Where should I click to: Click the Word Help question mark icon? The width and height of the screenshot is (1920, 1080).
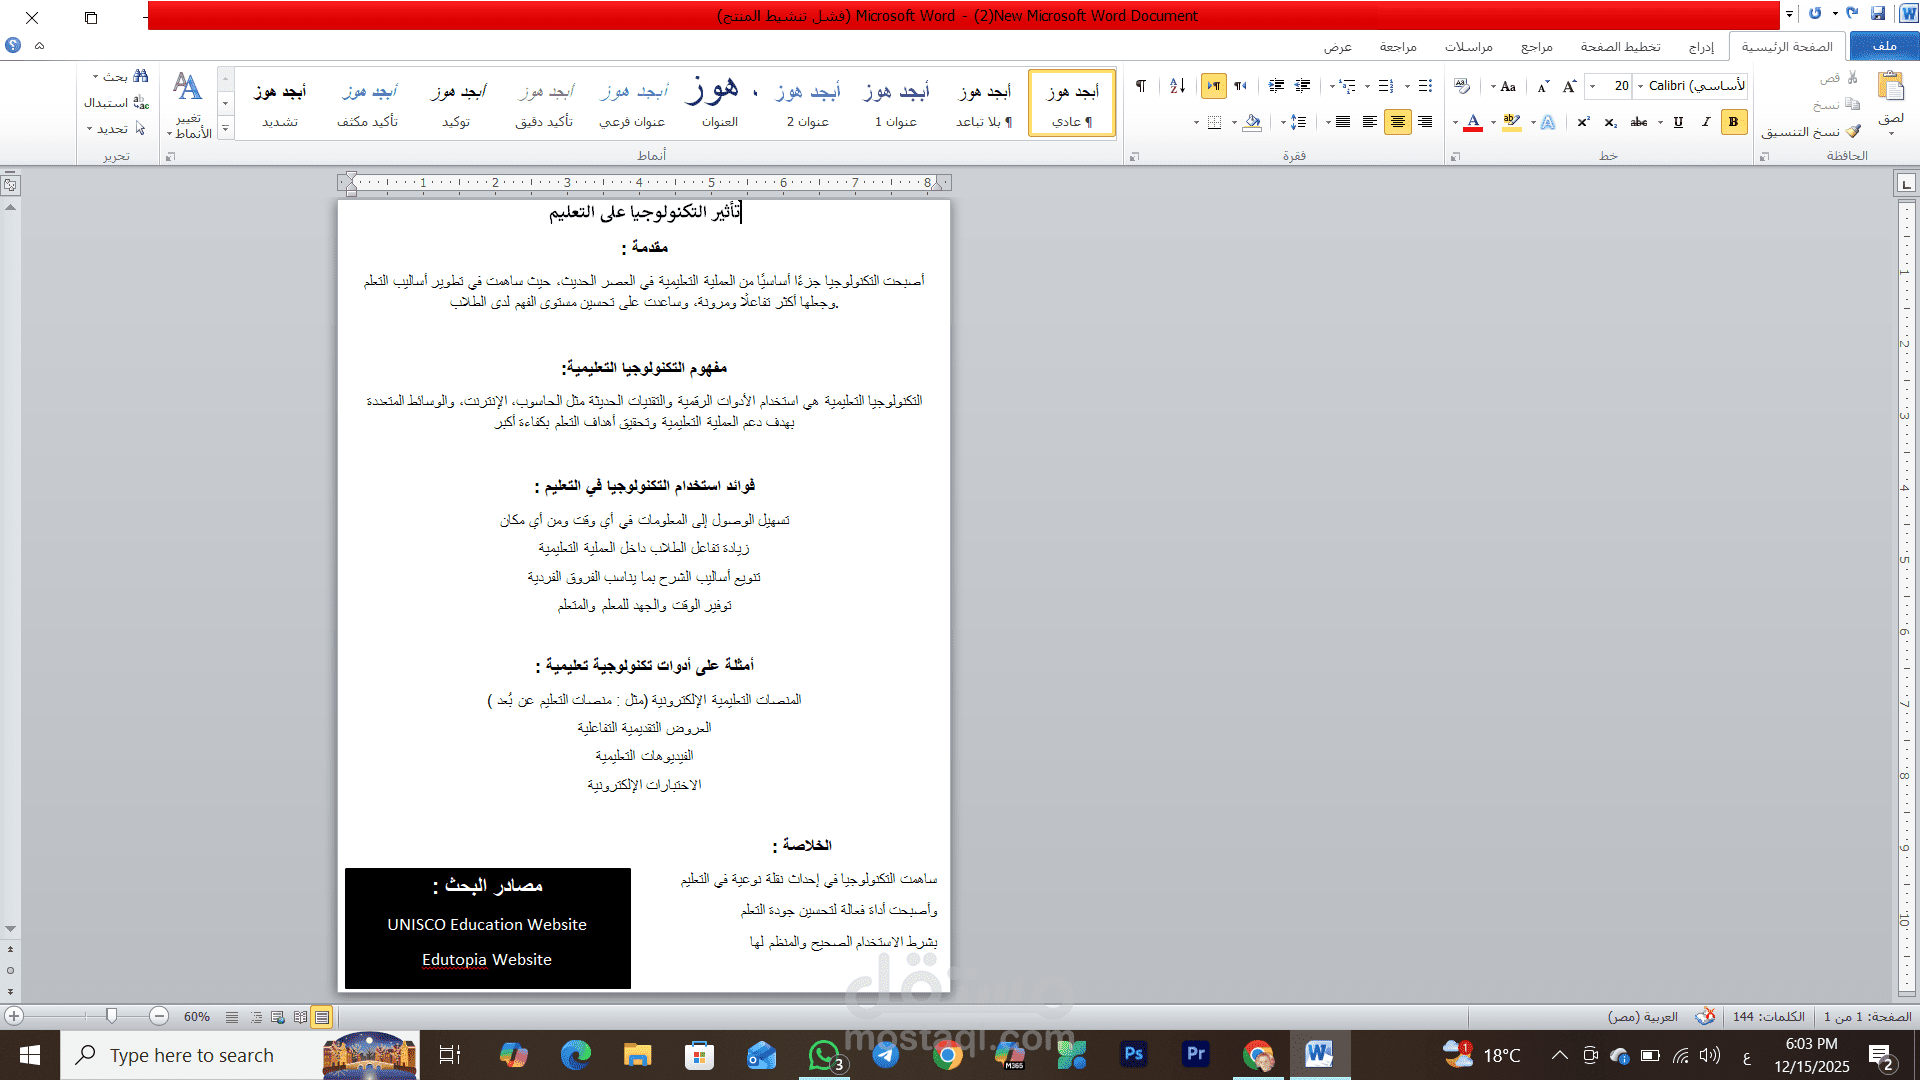click(13, 45)
